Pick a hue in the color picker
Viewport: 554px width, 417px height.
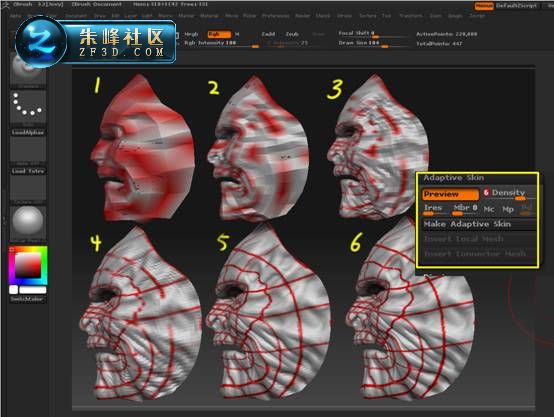coord(28,266)
